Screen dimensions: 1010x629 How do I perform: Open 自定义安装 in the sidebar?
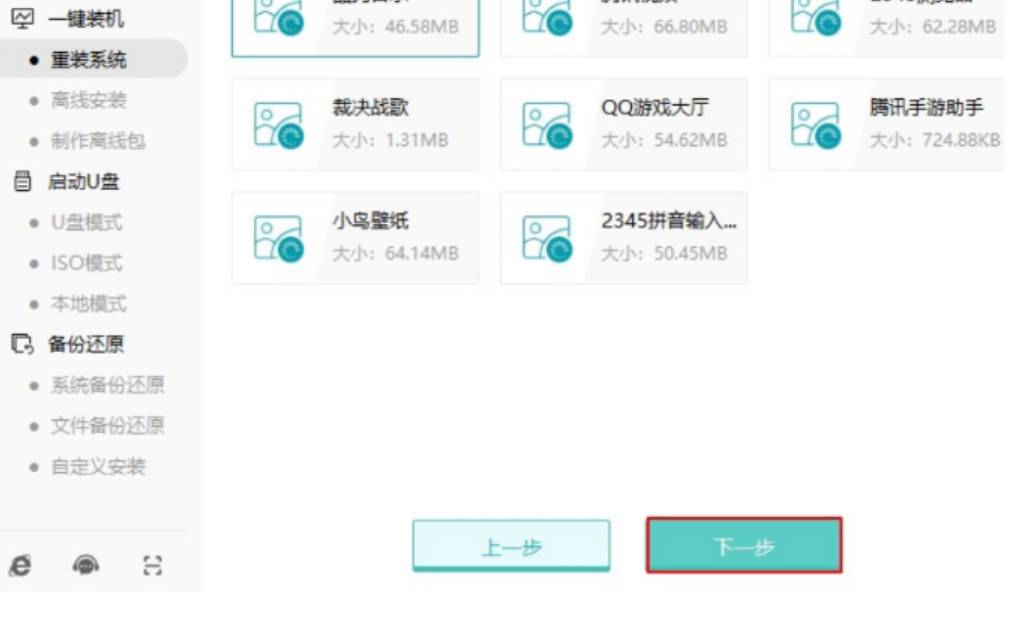click(98, 466)
